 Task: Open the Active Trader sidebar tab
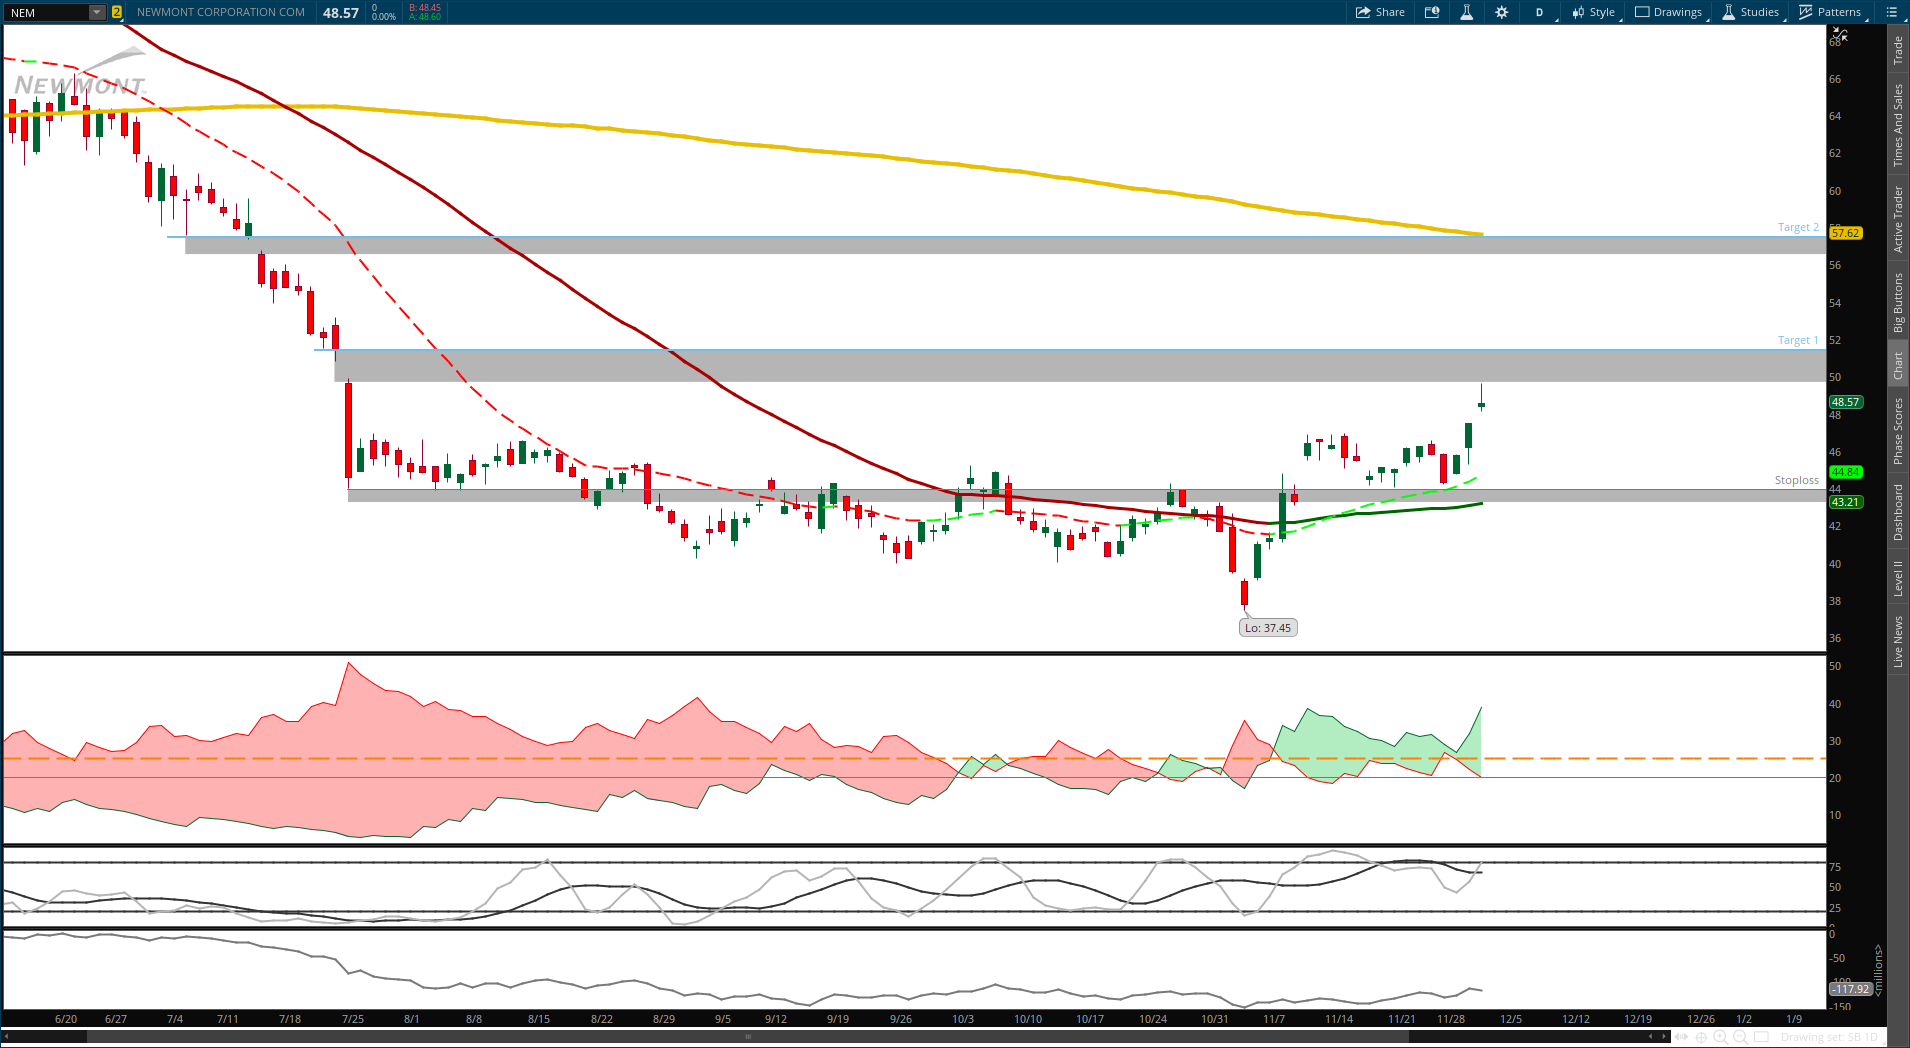[x=1898, y=218]
